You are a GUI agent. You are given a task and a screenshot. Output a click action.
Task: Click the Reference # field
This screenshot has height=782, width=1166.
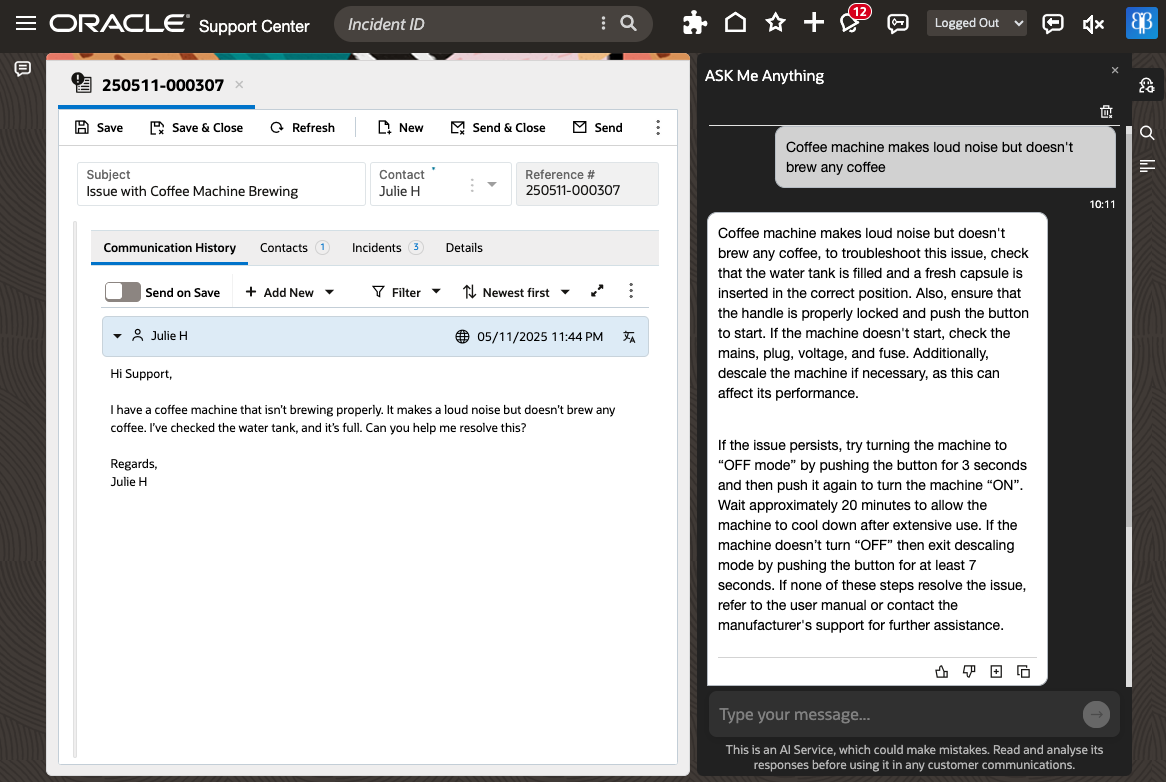587,184
